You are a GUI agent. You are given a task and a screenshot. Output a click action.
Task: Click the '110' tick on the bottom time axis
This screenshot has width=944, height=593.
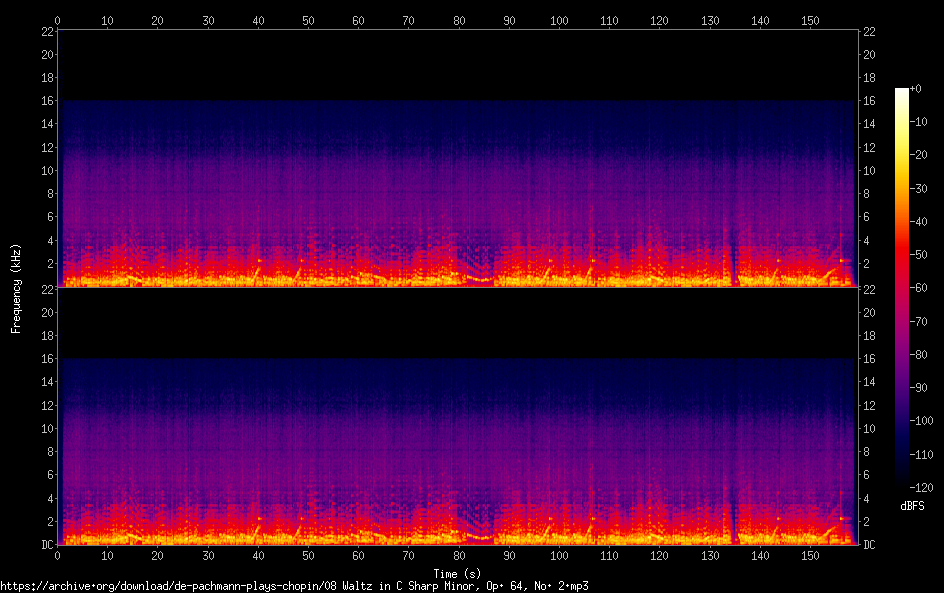[x=609, y=556]
